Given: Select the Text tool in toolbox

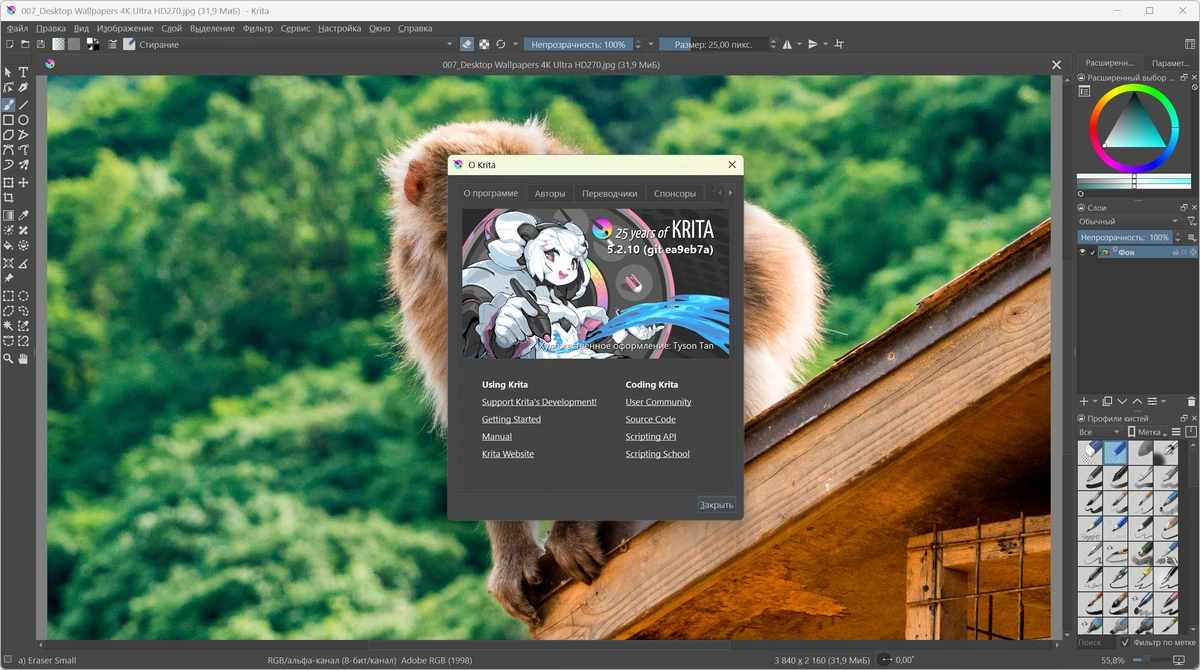Looking at the screenshot, I should click(x=23, y=72).
